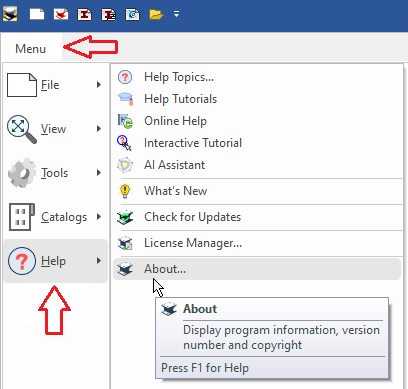Expand the Help submenu arrow

point(99,261)
